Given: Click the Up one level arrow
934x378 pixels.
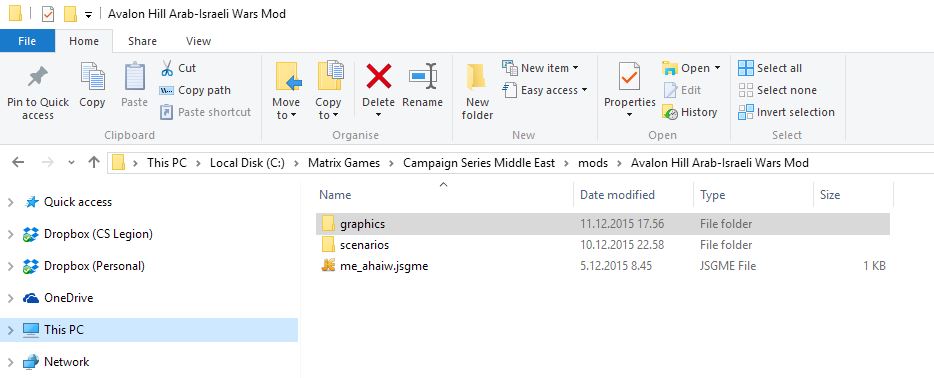Looking at the screenshot, I should [x=94, y=162].
